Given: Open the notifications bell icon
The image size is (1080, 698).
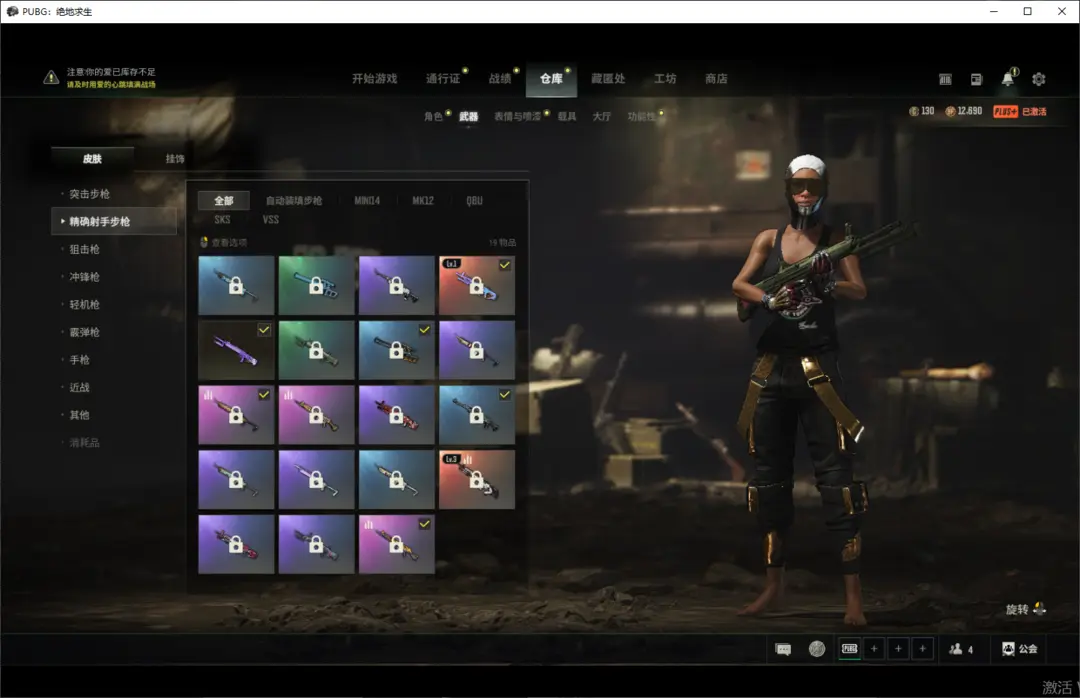Looking at the screenshot, I should pos(1008,79).
